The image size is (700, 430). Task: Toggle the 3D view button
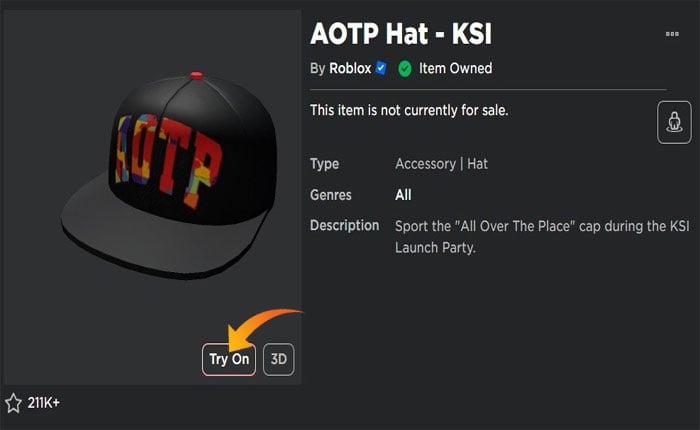[x=278, y=360]
